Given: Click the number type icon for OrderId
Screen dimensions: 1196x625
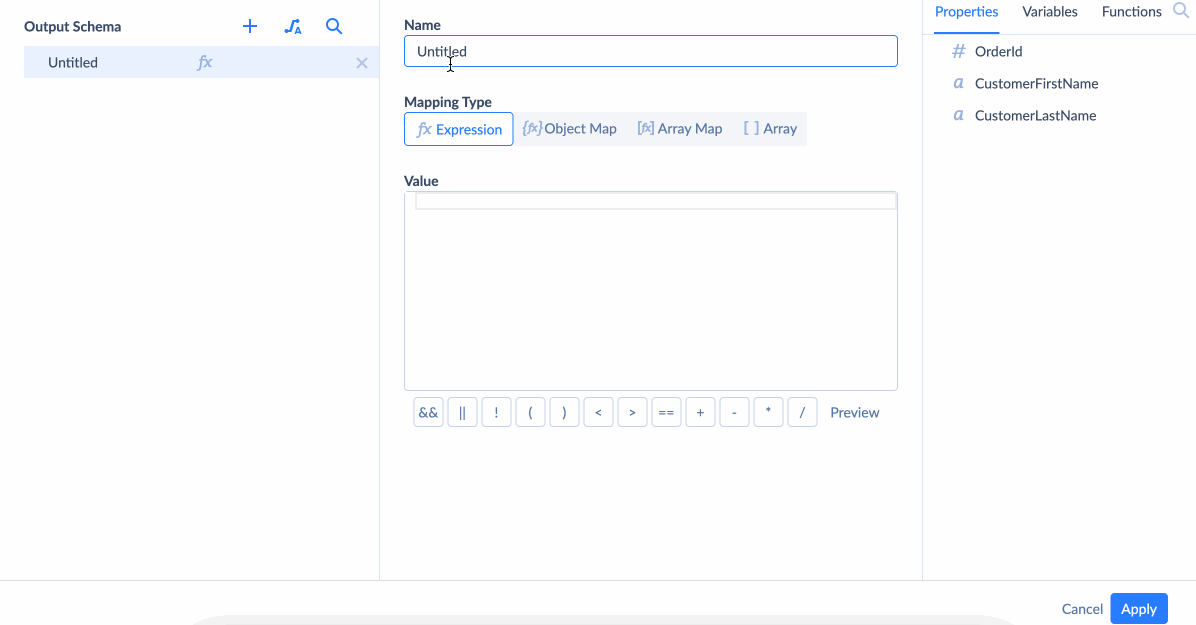Looking at the screenshot, I should (x=959, y=51).
